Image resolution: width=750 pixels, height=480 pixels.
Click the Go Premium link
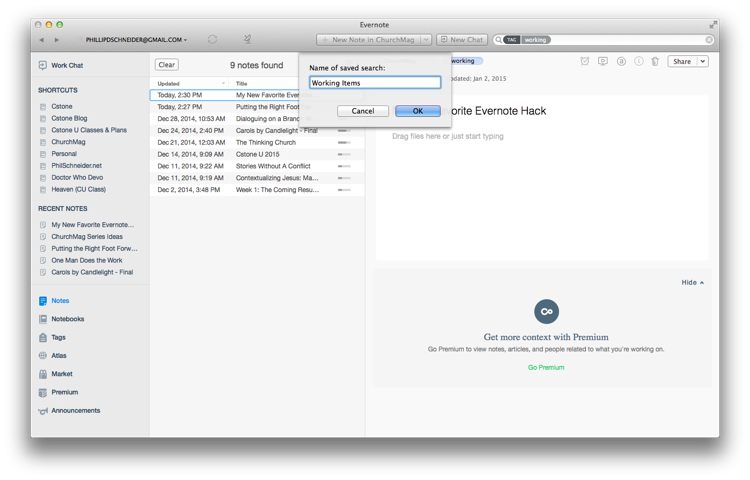coord(546,367)
